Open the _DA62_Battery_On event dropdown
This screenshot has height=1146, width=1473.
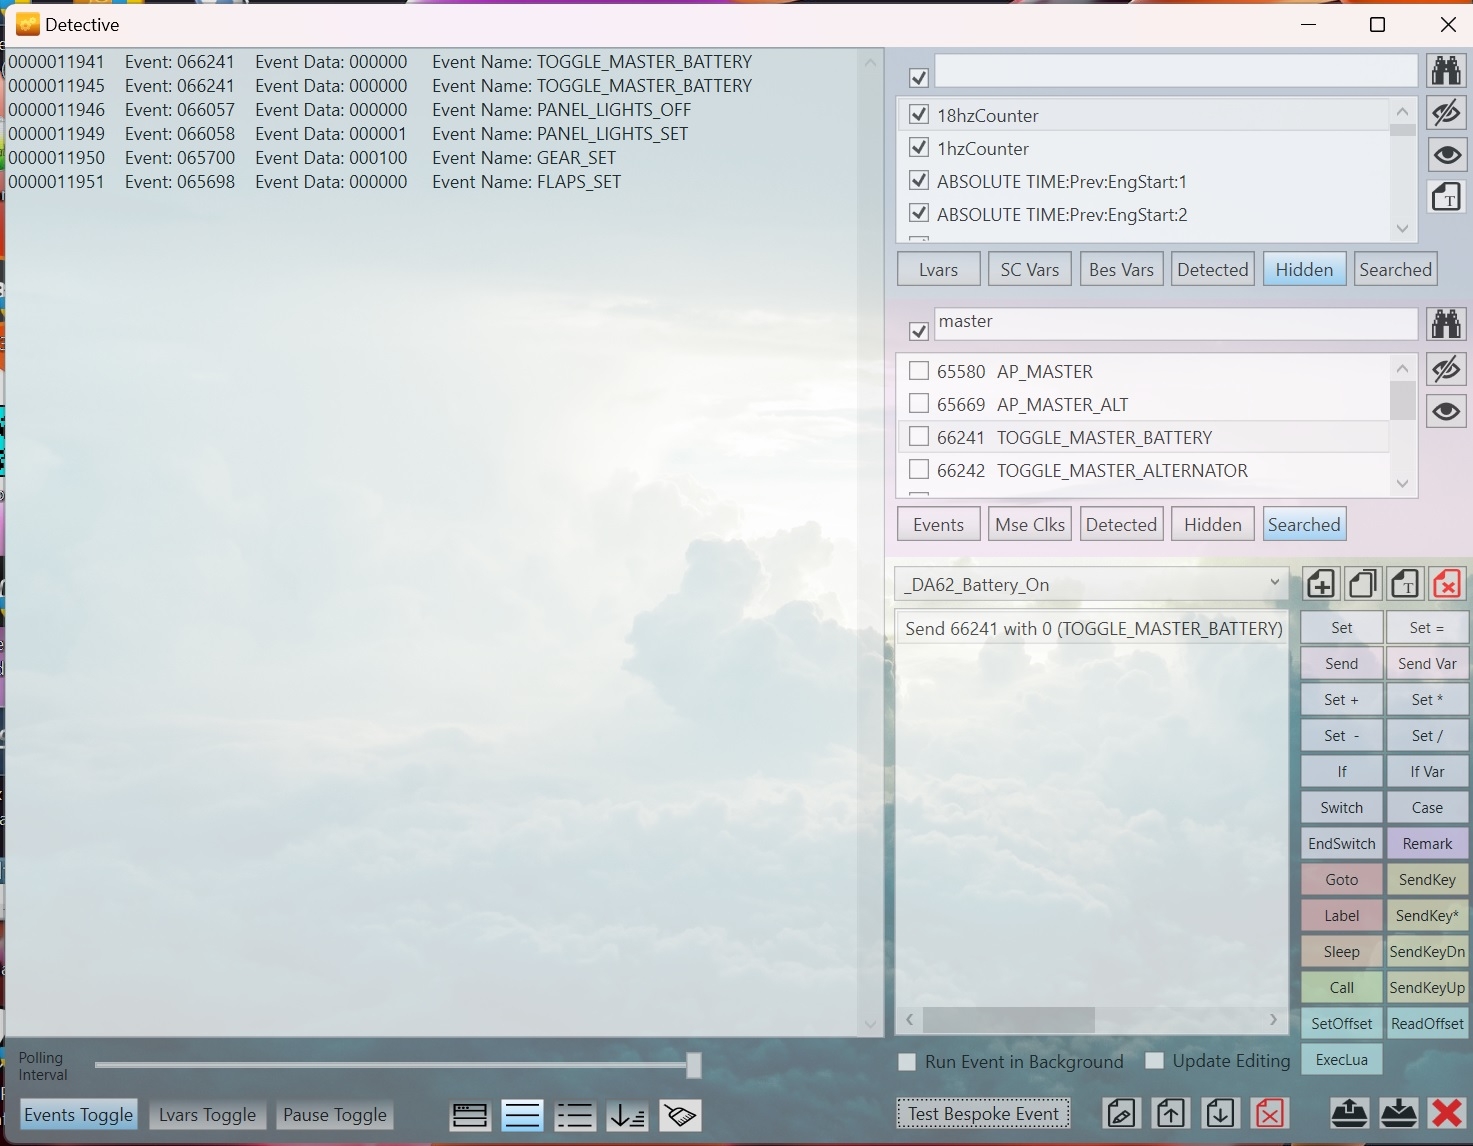(1274, 583)
